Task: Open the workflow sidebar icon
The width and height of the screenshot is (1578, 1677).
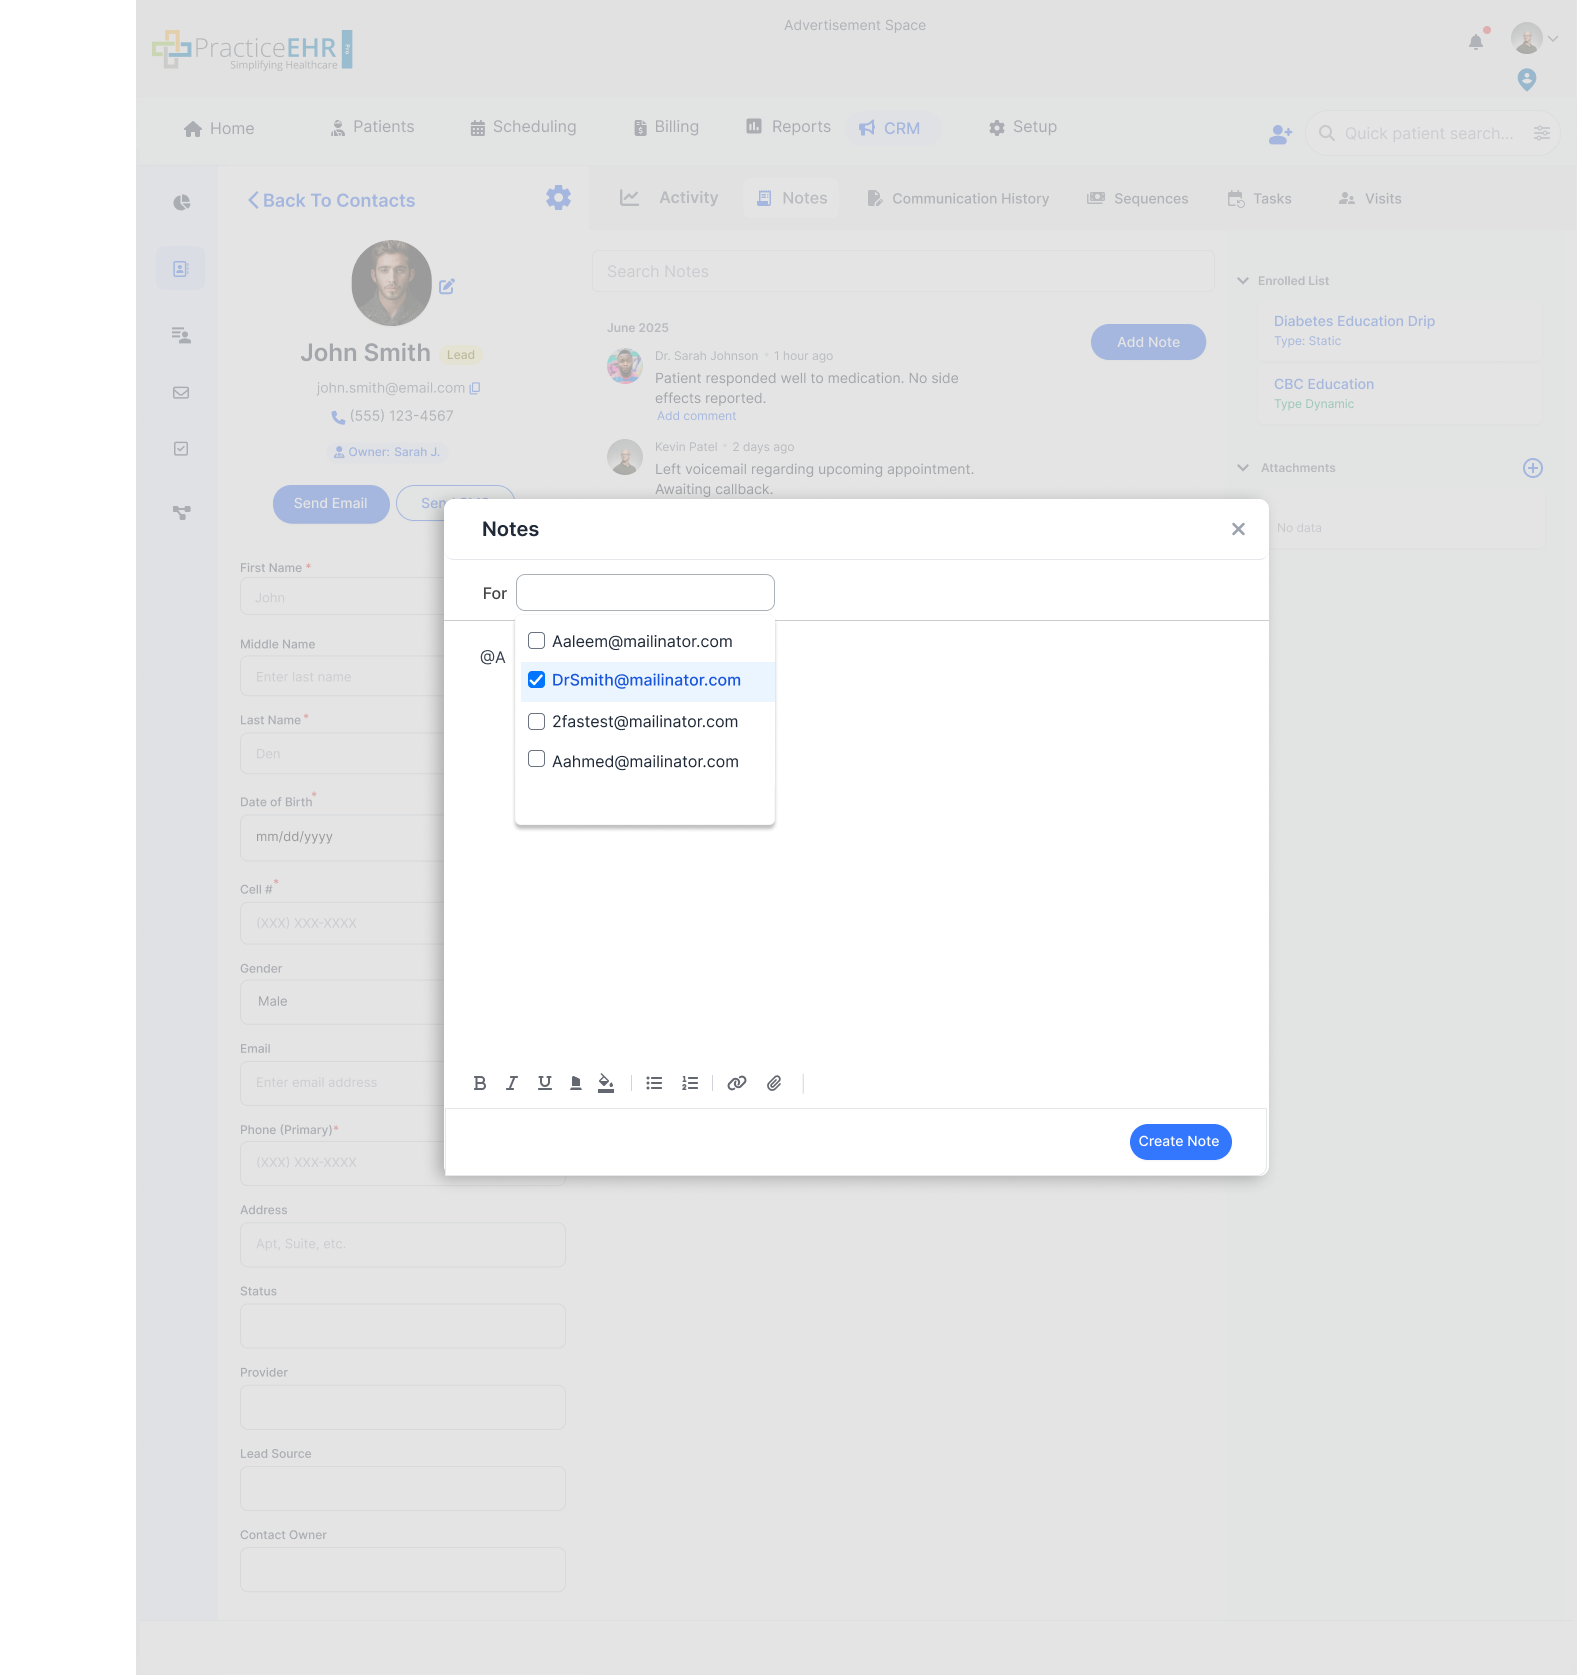Action: [181, 513]
